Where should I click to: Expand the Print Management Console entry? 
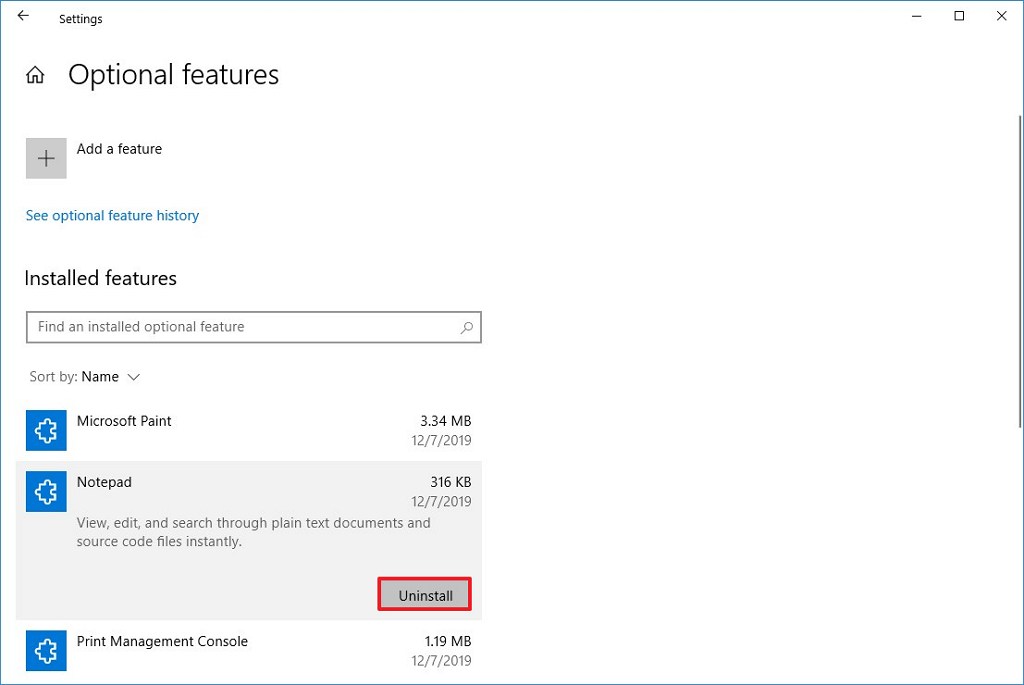(162, 641)
